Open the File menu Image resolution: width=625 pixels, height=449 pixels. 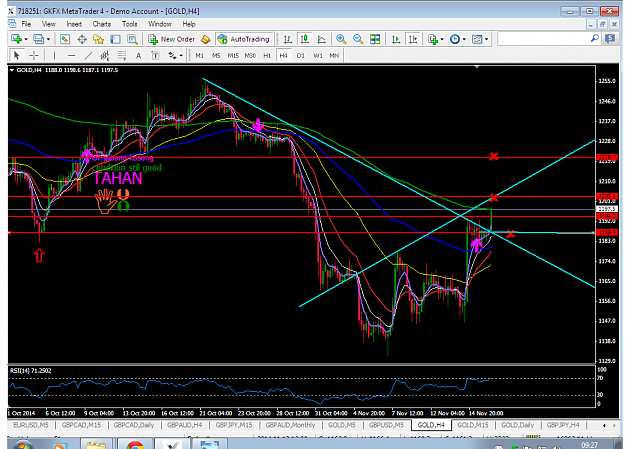(x=26, y=24)
